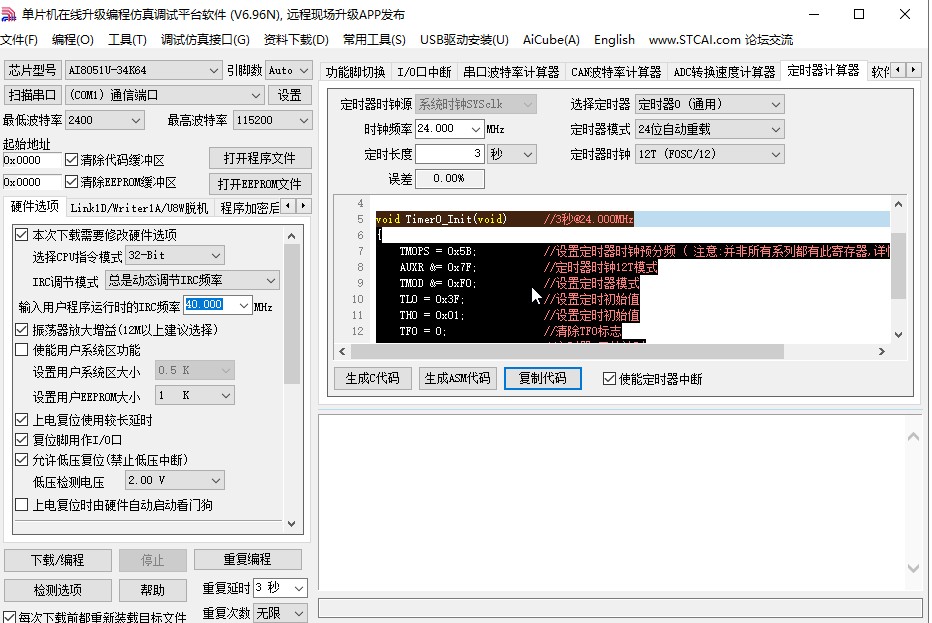Click the 时钟频率 input field
The image size is (932, 623).
coord(442,127)
